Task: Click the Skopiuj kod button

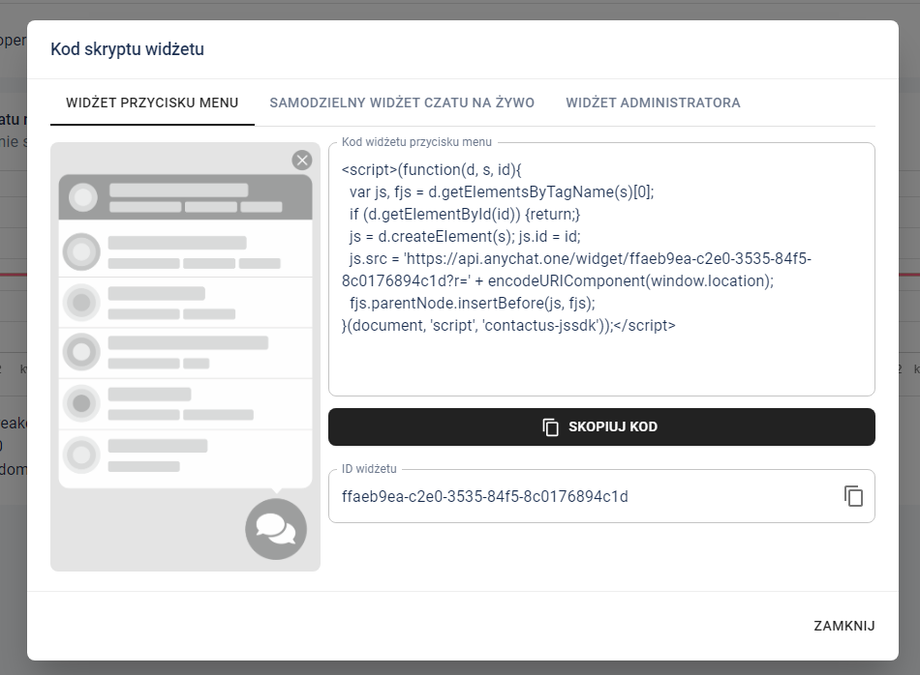Action: tap(601, 427)
